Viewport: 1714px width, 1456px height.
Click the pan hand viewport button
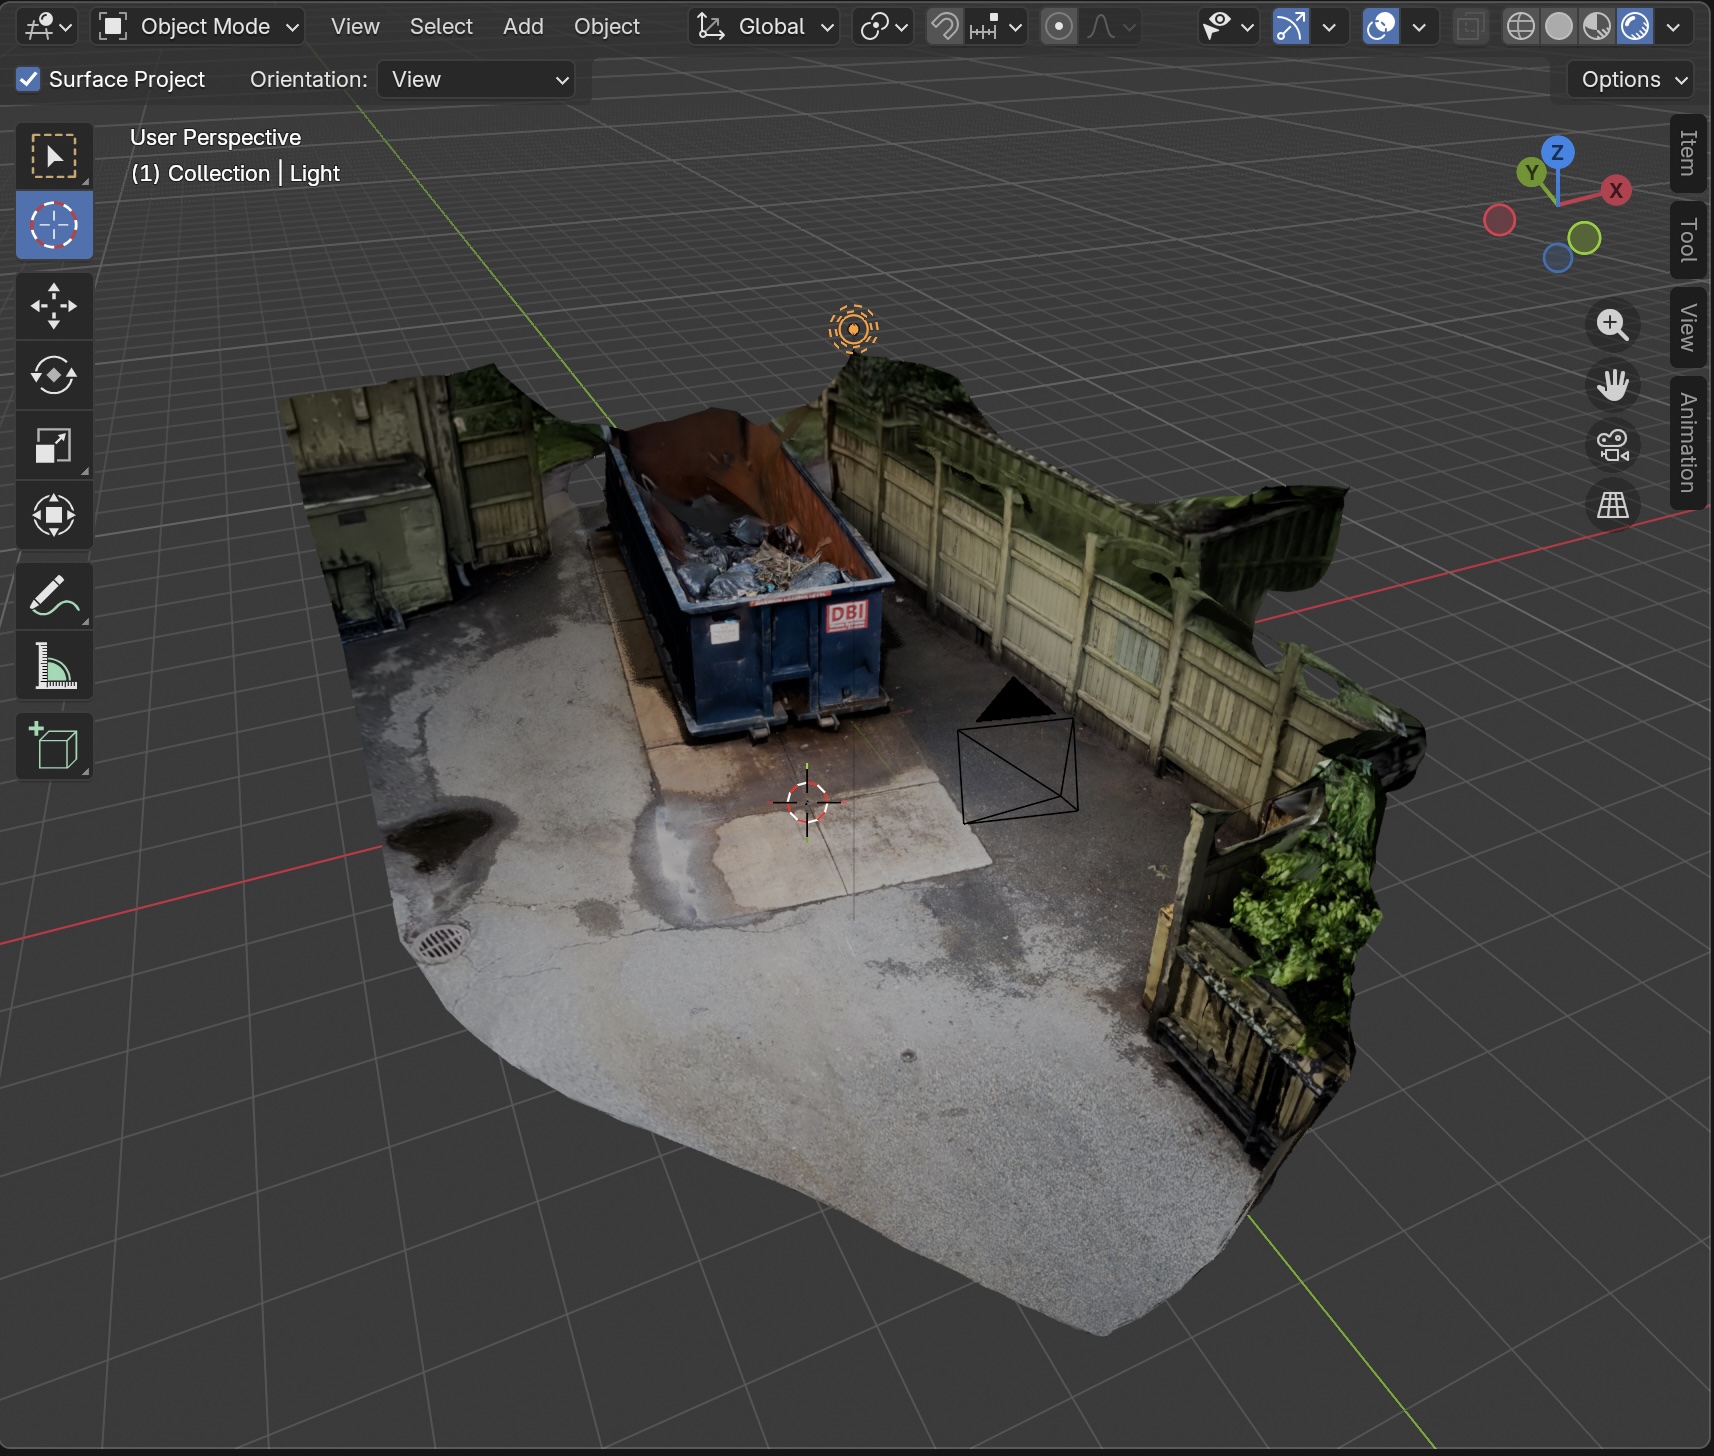pos(1612,385)
